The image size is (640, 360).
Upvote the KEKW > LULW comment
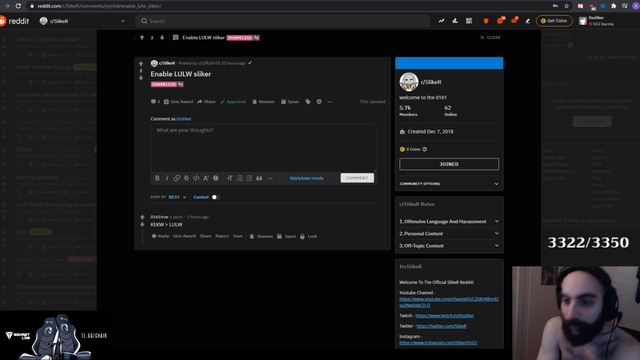click(x=142, y=217)
